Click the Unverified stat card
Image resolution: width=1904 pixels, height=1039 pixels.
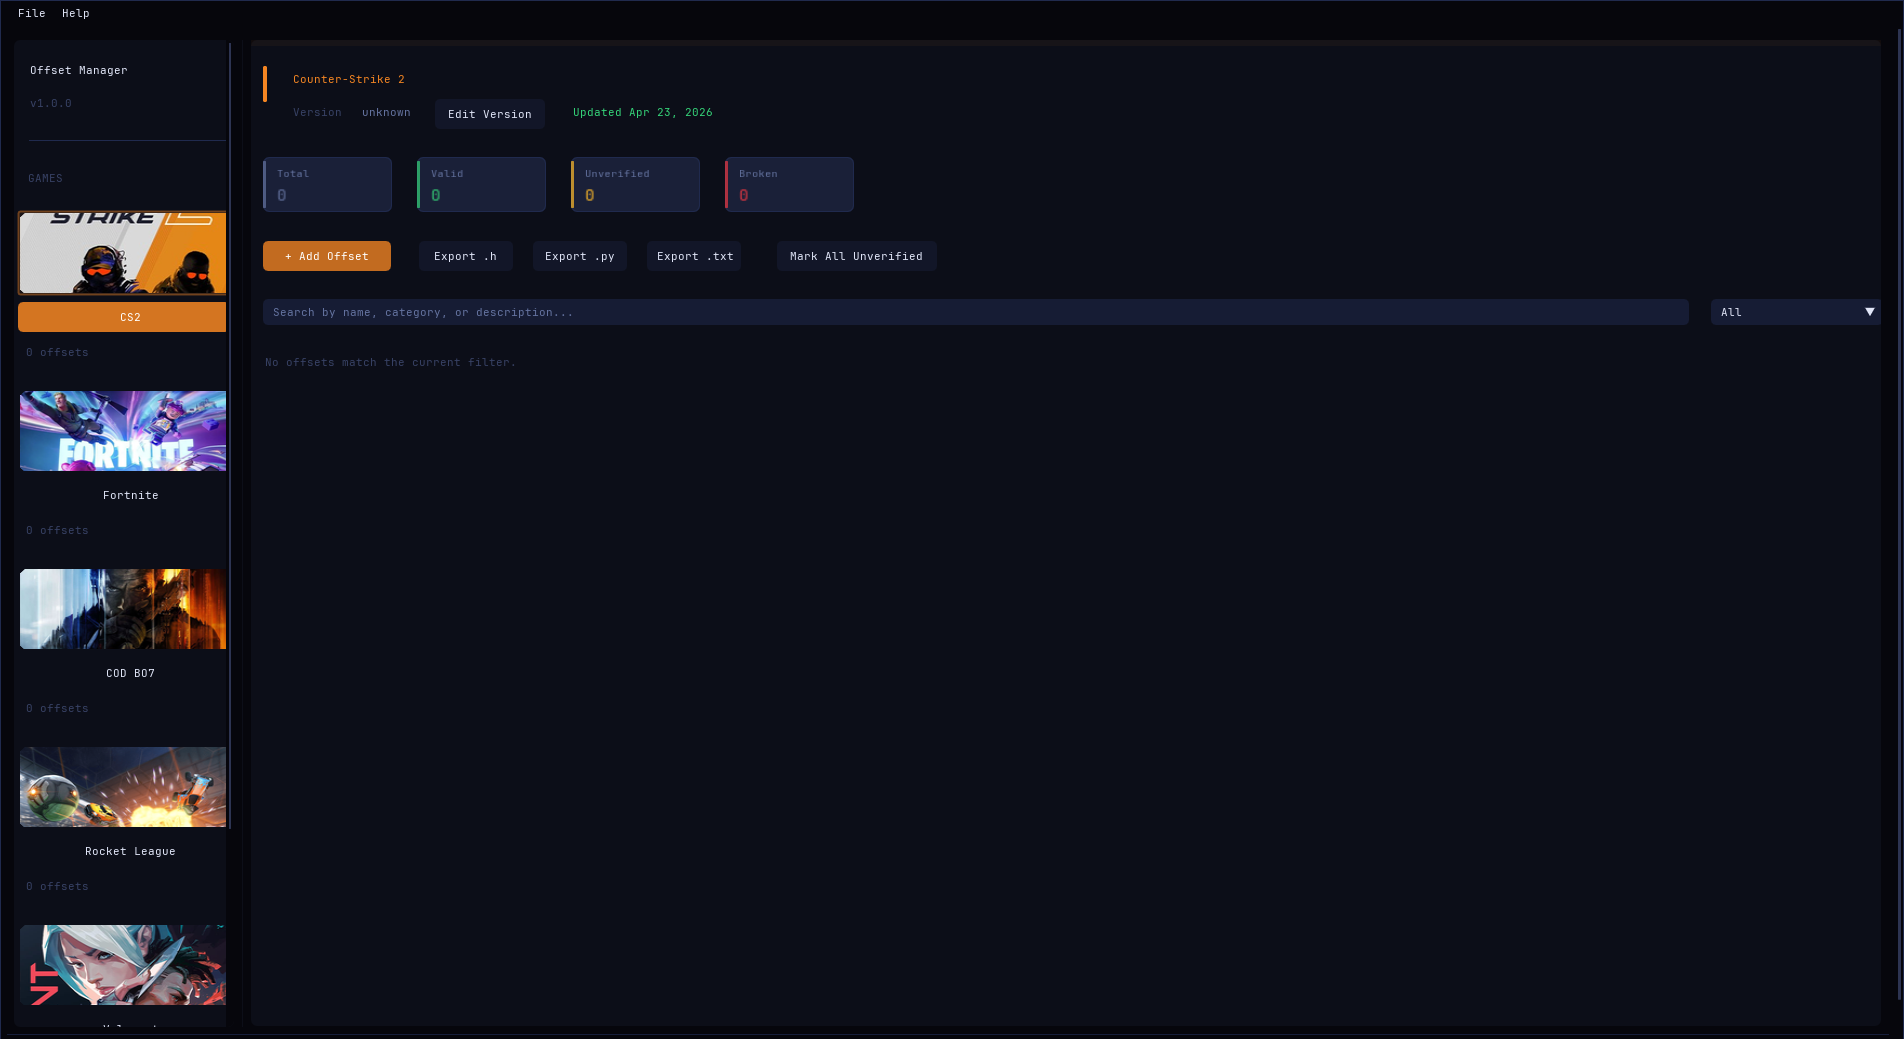[x=634, y=184]
